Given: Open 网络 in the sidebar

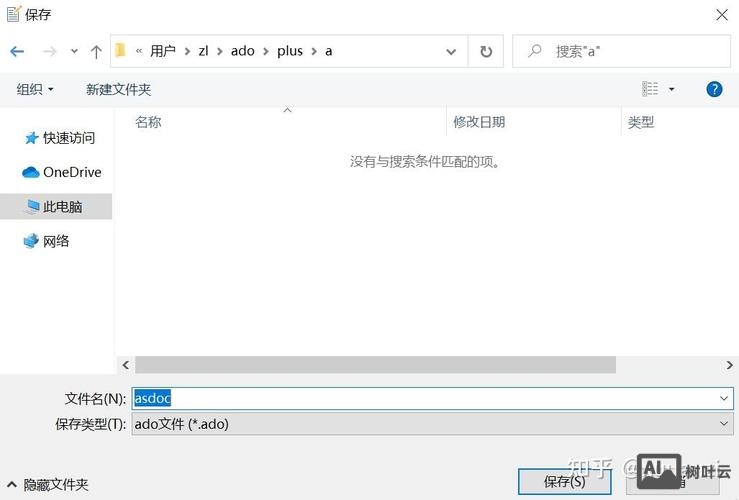Looking at the screenshot, I should pos(46,241).
